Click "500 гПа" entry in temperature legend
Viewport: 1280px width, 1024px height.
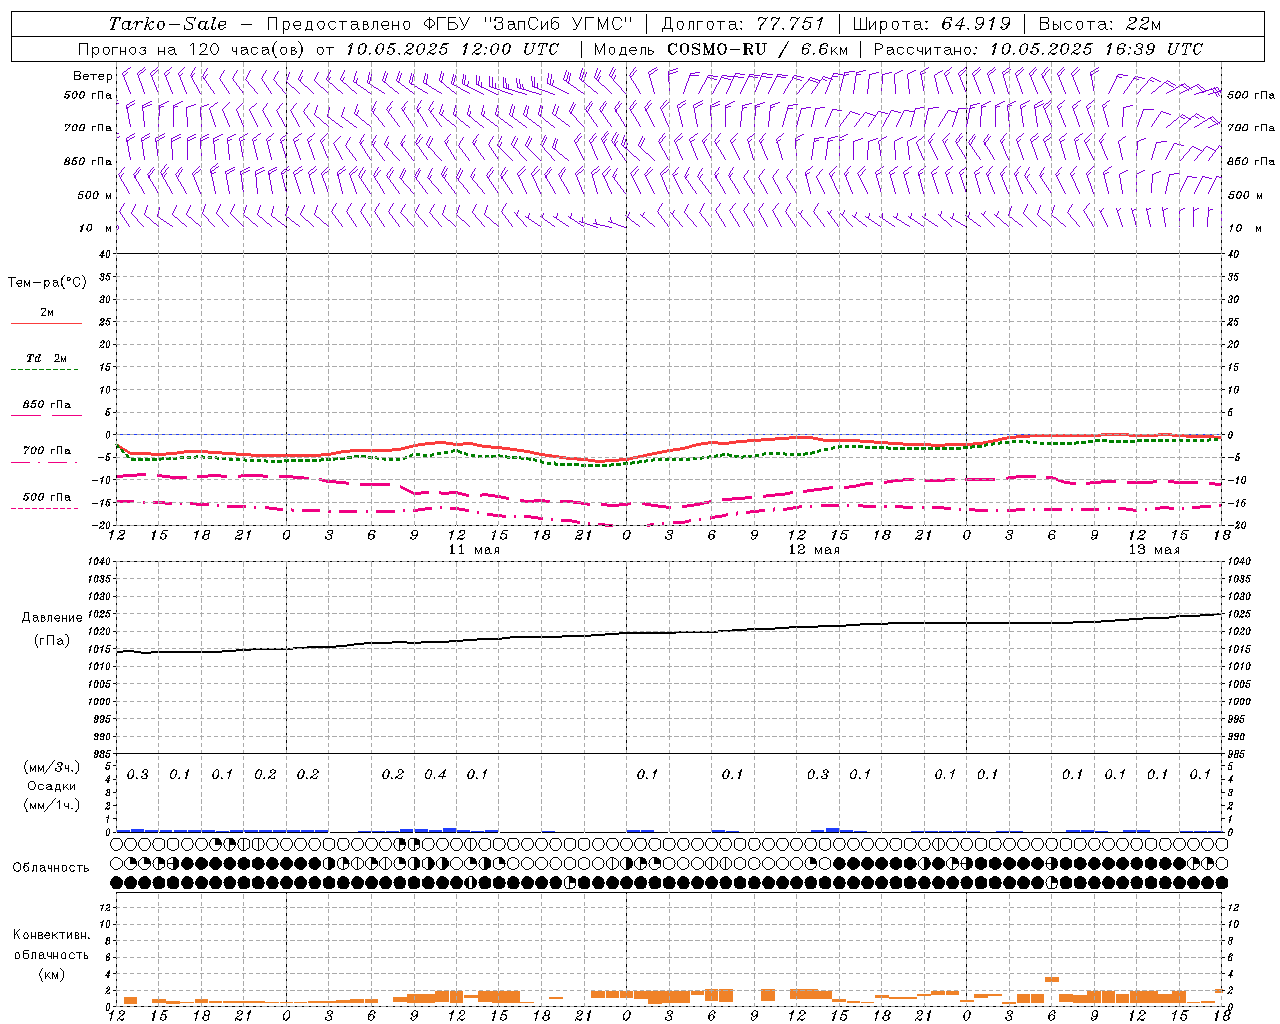click(x=47, y=497)
